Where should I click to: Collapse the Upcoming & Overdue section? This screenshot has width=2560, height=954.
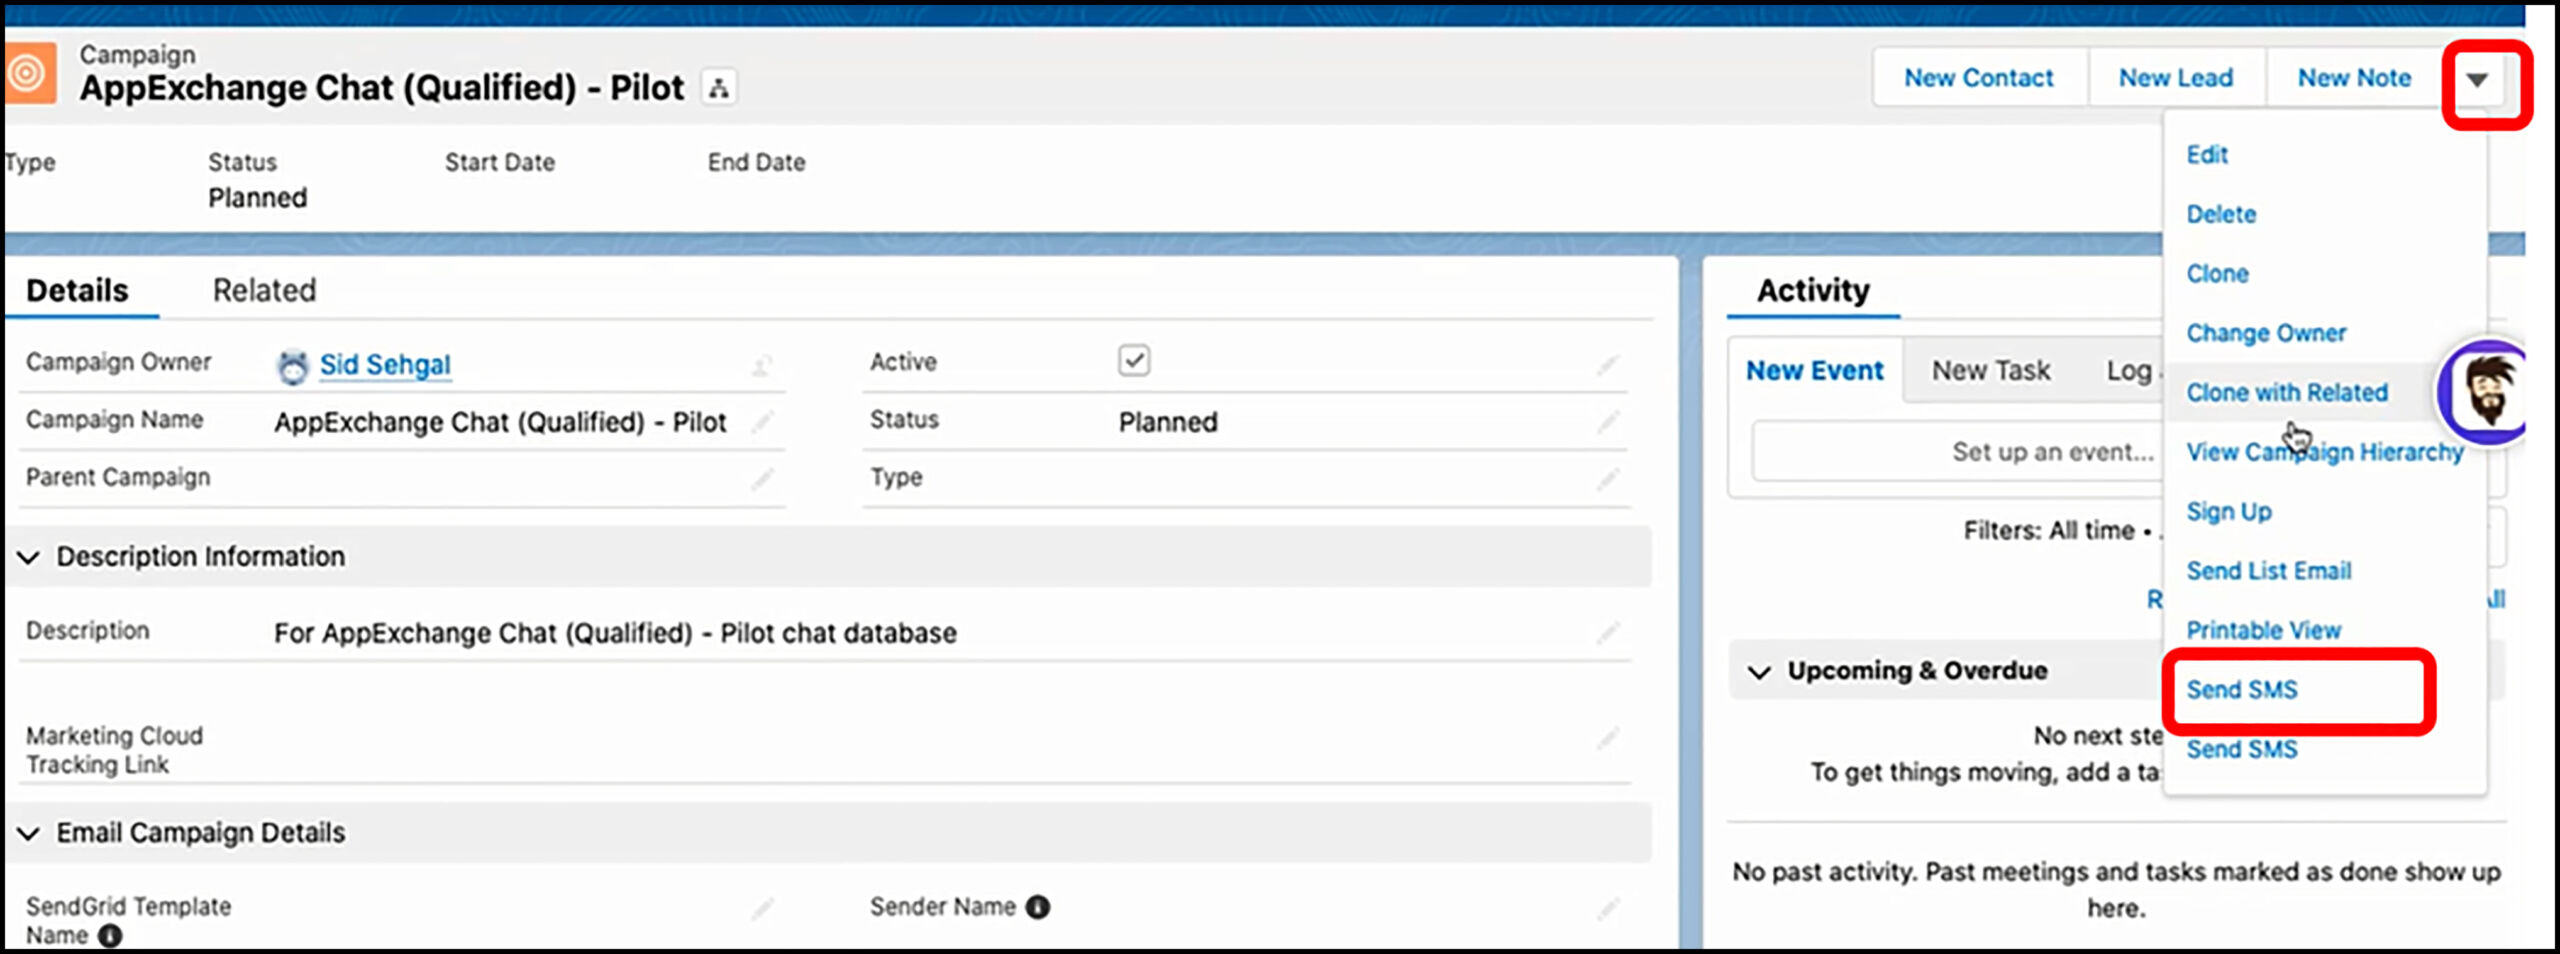1759,672
